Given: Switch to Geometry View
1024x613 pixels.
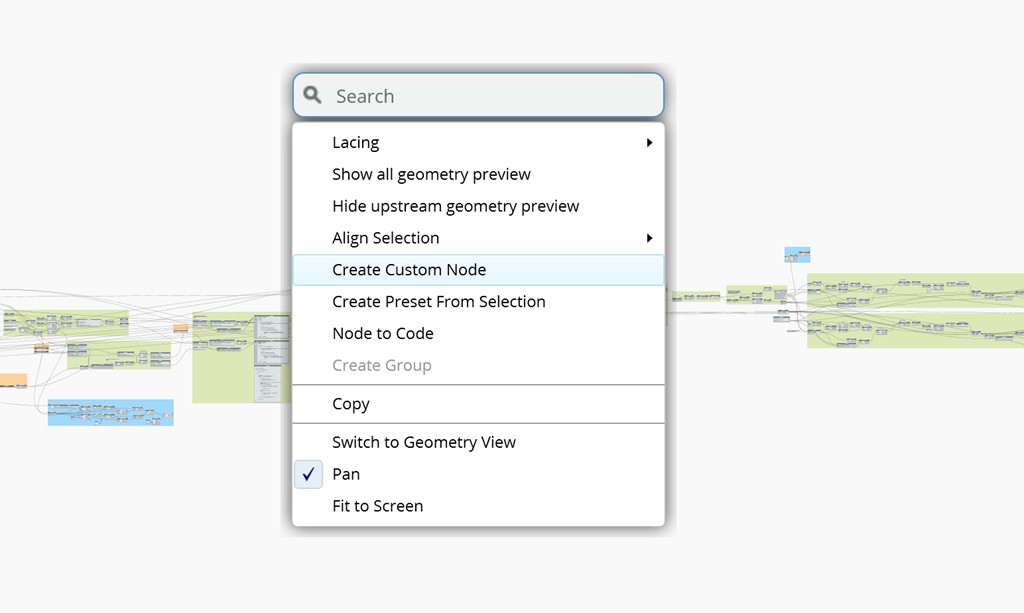Looking at the screenshot, I should pos(424,442).
